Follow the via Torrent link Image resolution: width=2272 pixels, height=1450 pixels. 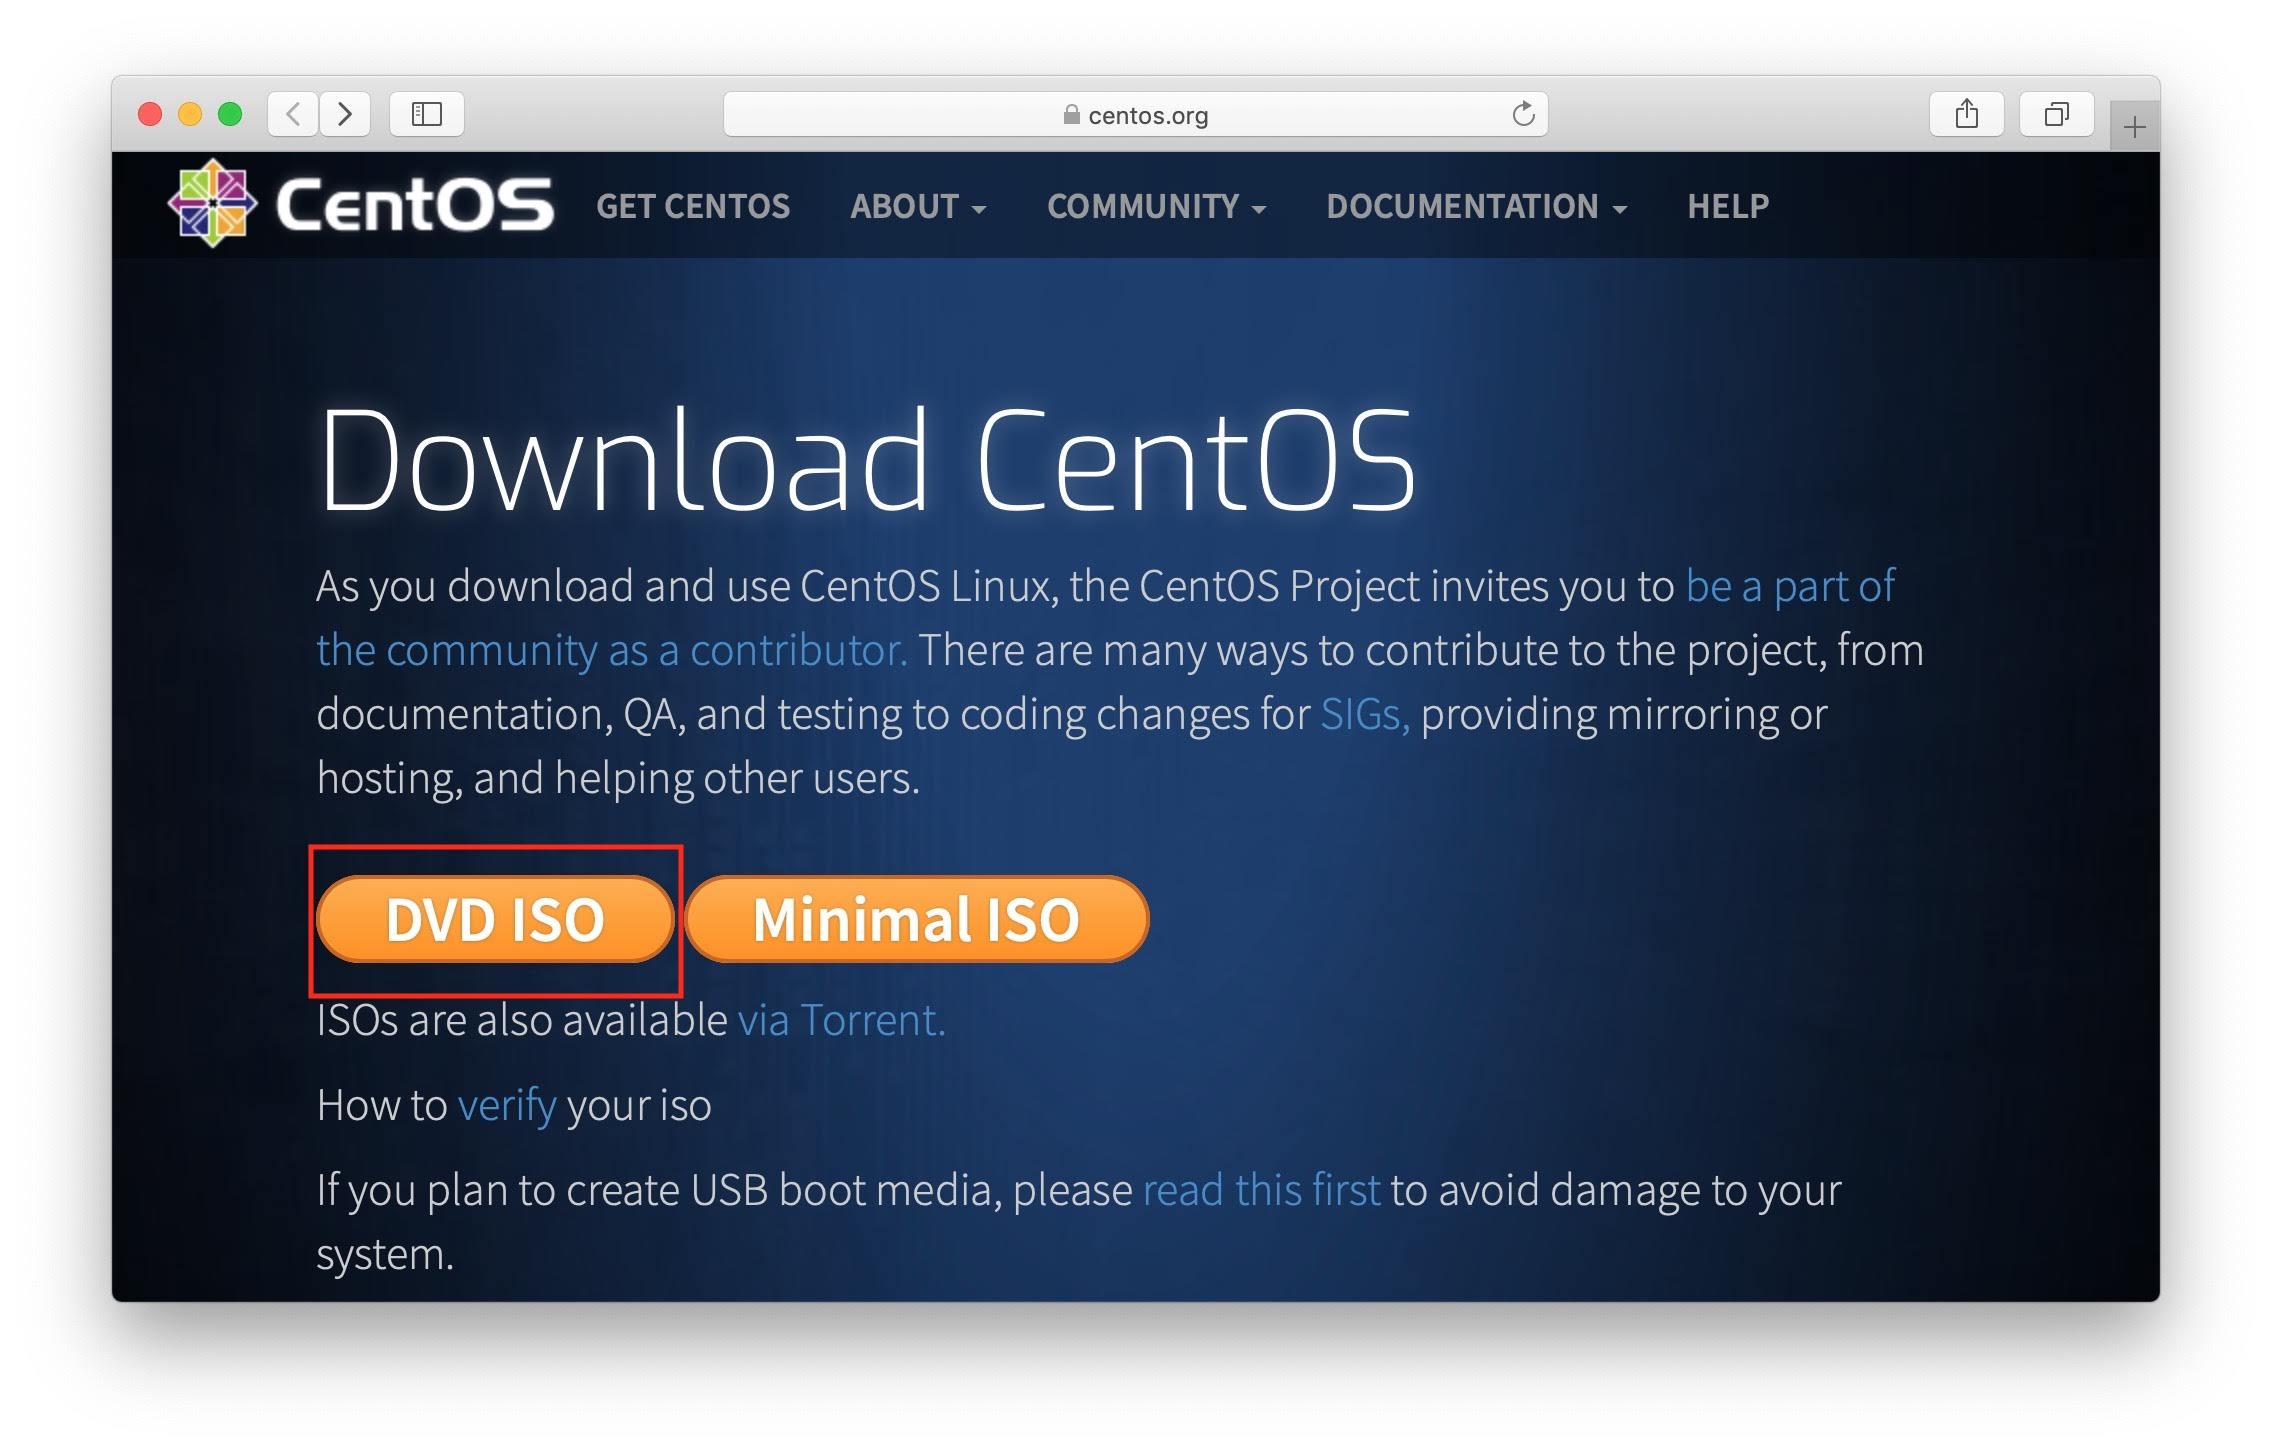pos(841,1021)
